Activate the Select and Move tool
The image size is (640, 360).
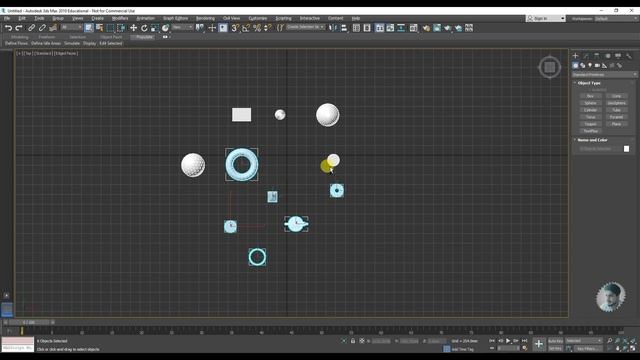click(133, 28)
